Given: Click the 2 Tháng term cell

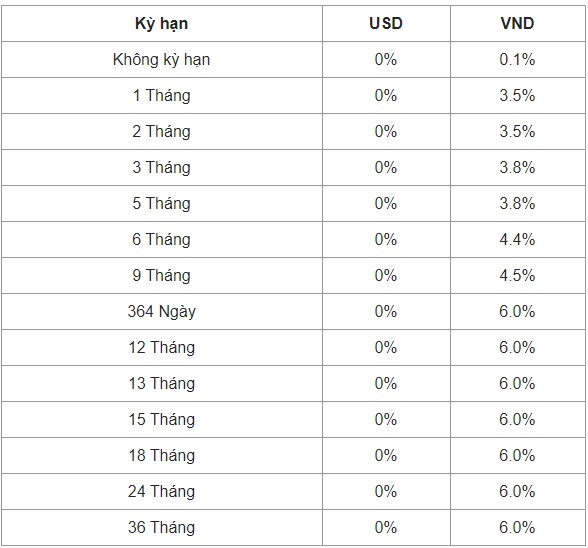Looking at the screenshot, I should pos(162,132).
